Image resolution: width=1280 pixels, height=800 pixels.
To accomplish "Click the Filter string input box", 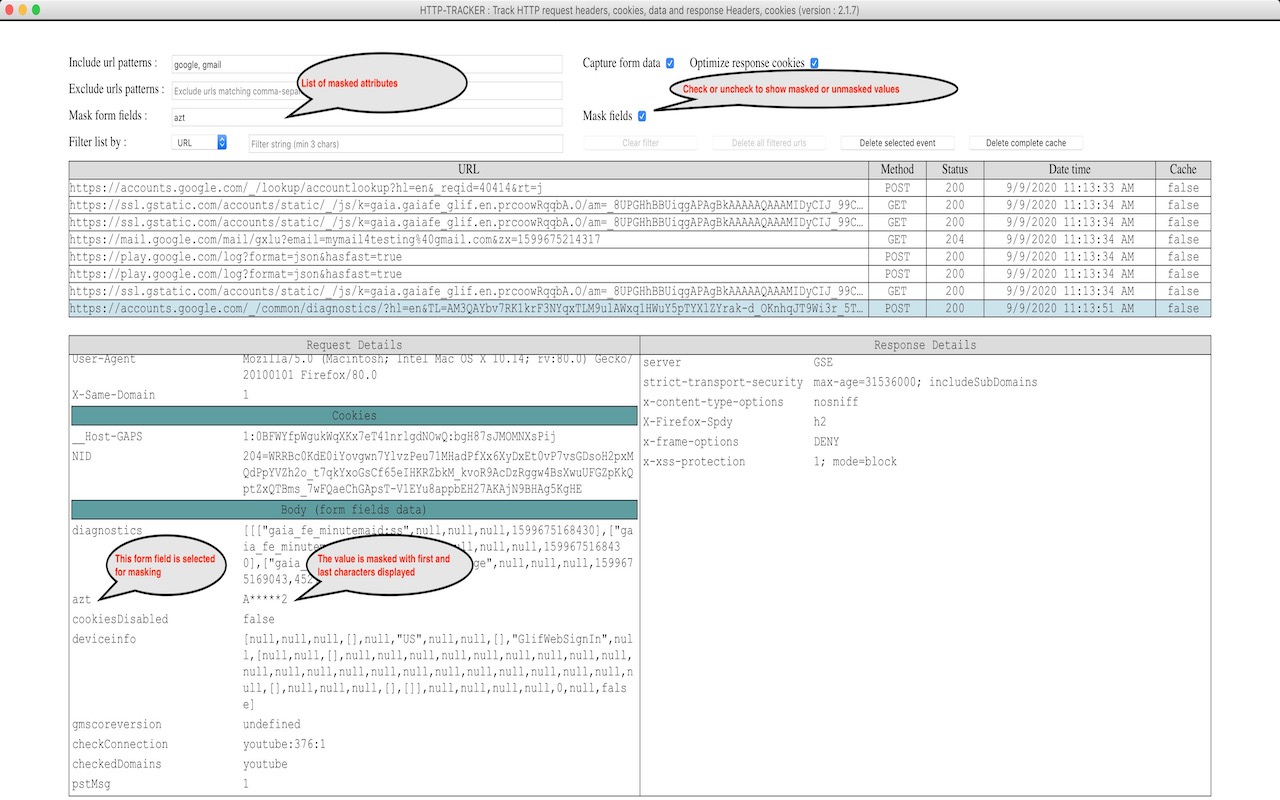I will pos(405,144).
